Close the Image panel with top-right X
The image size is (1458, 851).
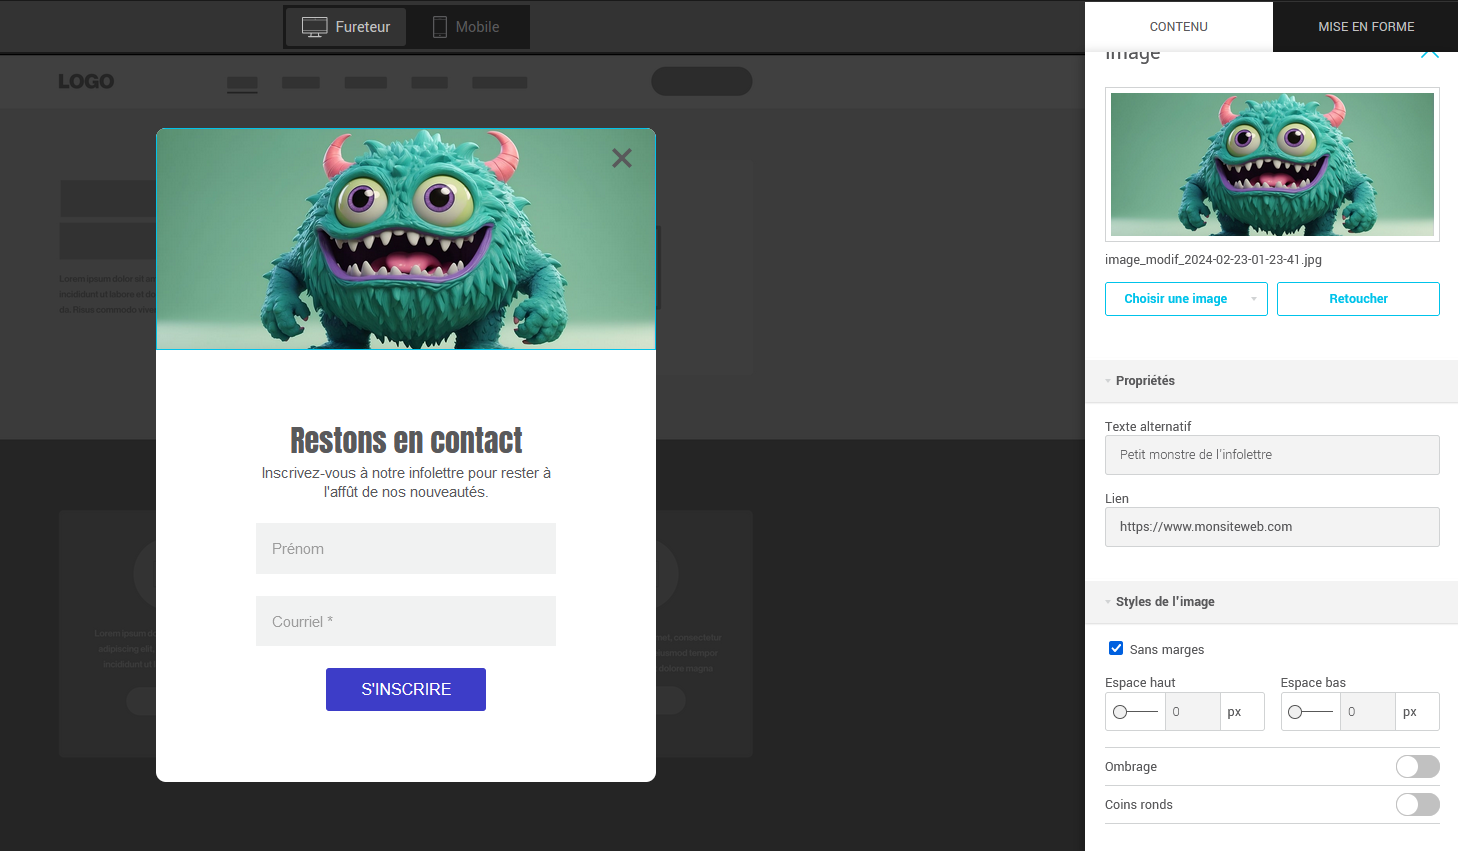1430,53
